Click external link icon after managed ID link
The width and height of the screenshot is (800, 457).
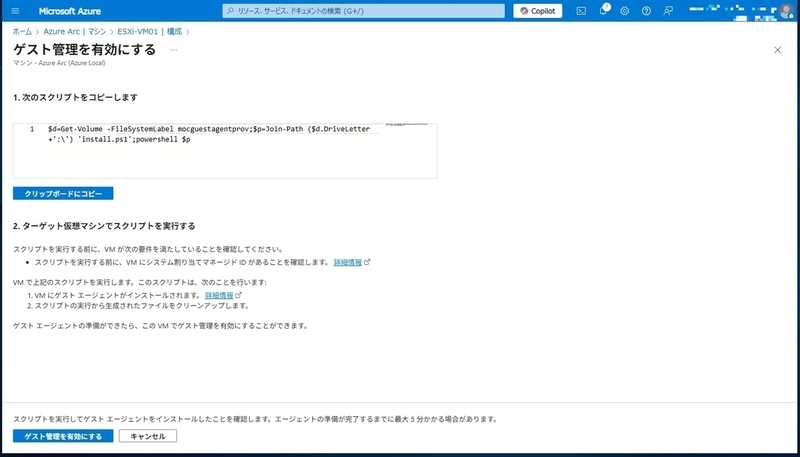367,262
